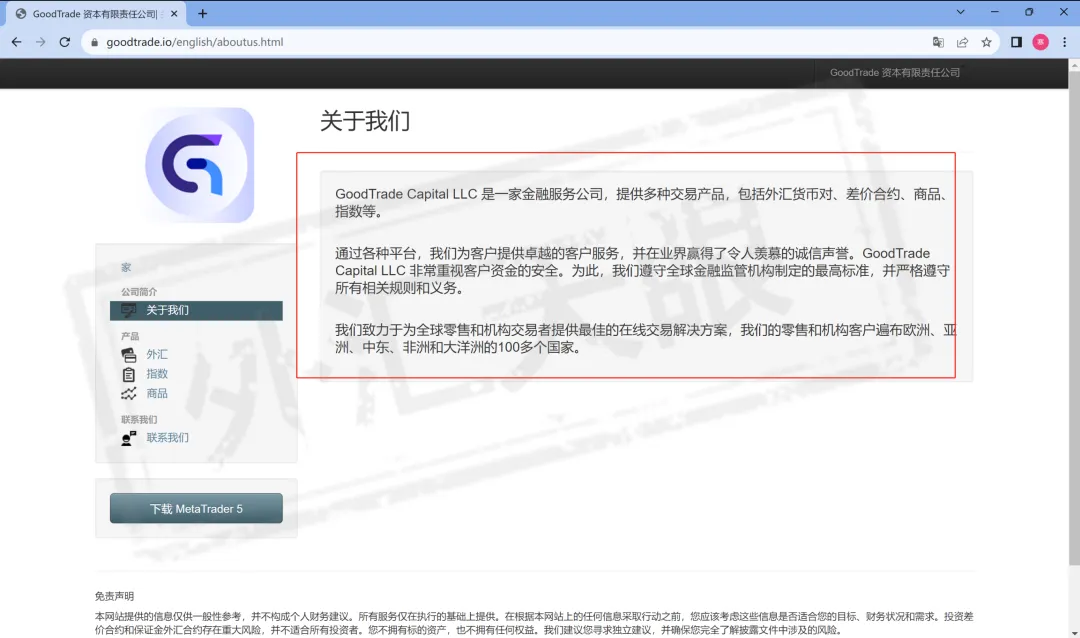Click the scrollbar down arrow
Screen dimensions: 1080x638
click(x=1074, y=632)
